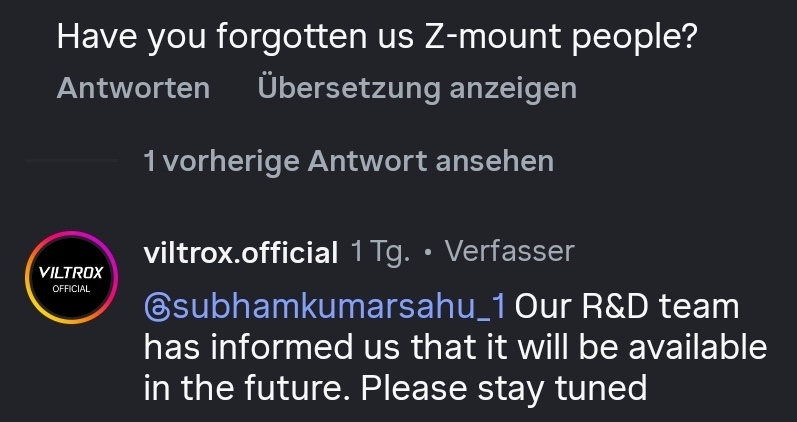This screenshot has height=422, width=797.
Task: Open the Viltrox Official profile picture
Action: (65, 278)
